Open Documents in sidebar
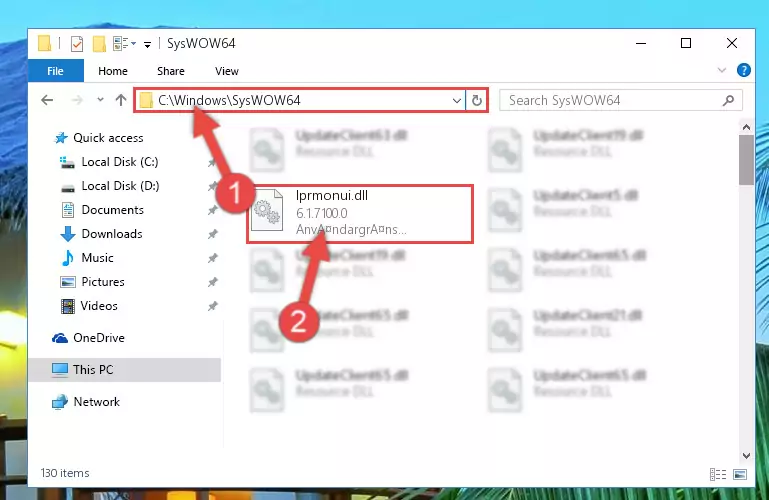Screen dimensions: 769x500 pos(112,210)
